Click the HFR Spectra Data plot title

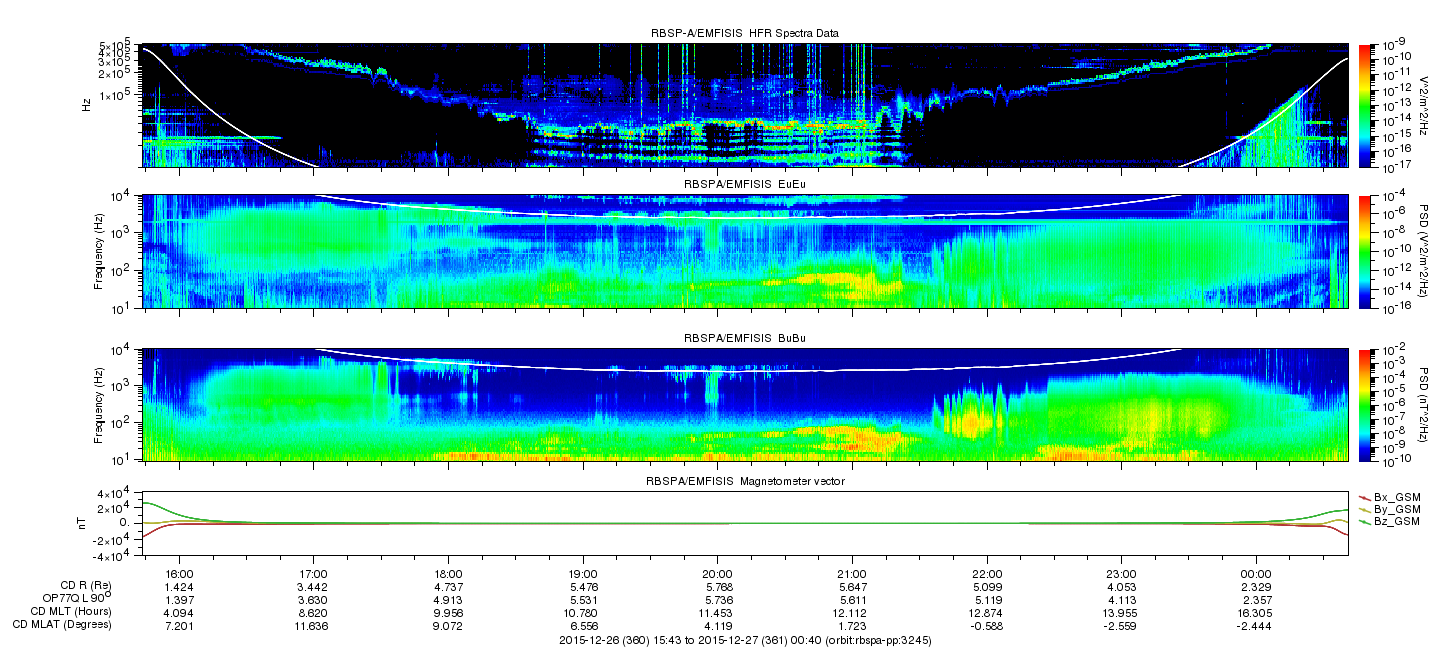pos(744,33)
